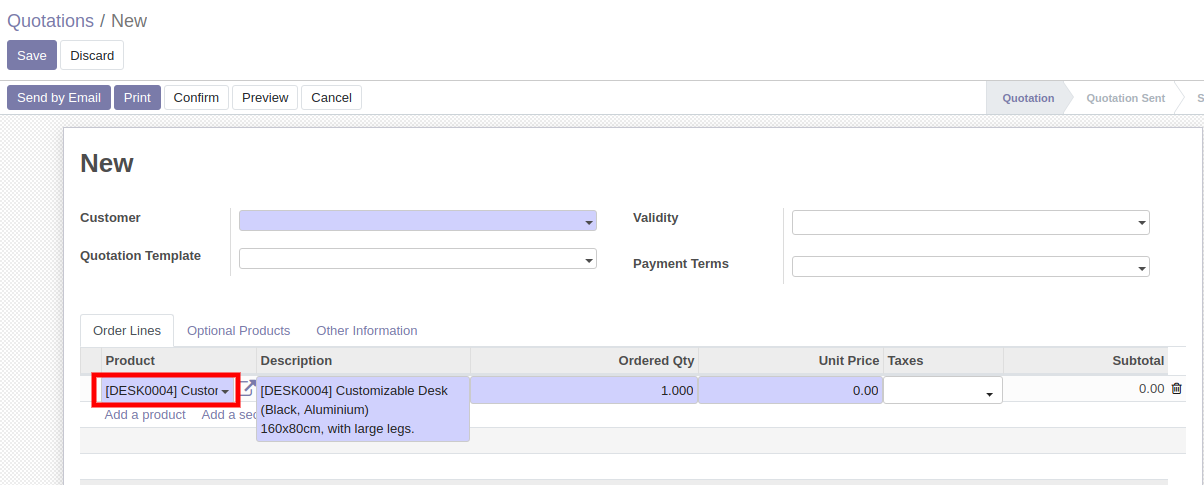1204x485 pixels.
Task: Switch to Optional Products tab
Action: pyautogui.click(x=238, y=330)
